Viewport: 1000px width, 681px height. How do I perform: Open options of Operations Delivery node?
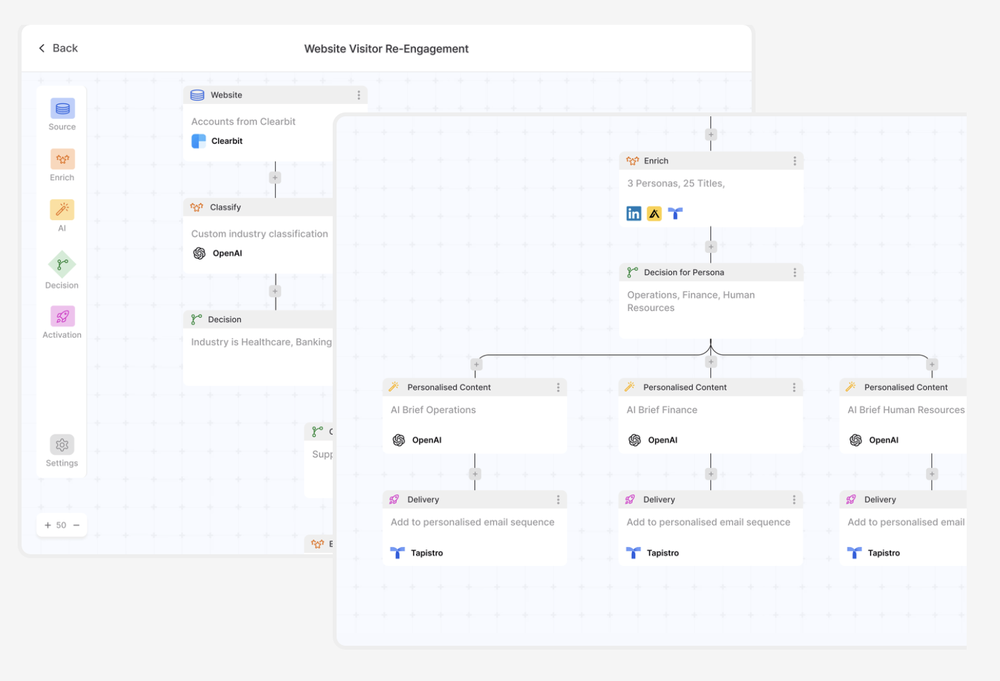coord(558,499)
